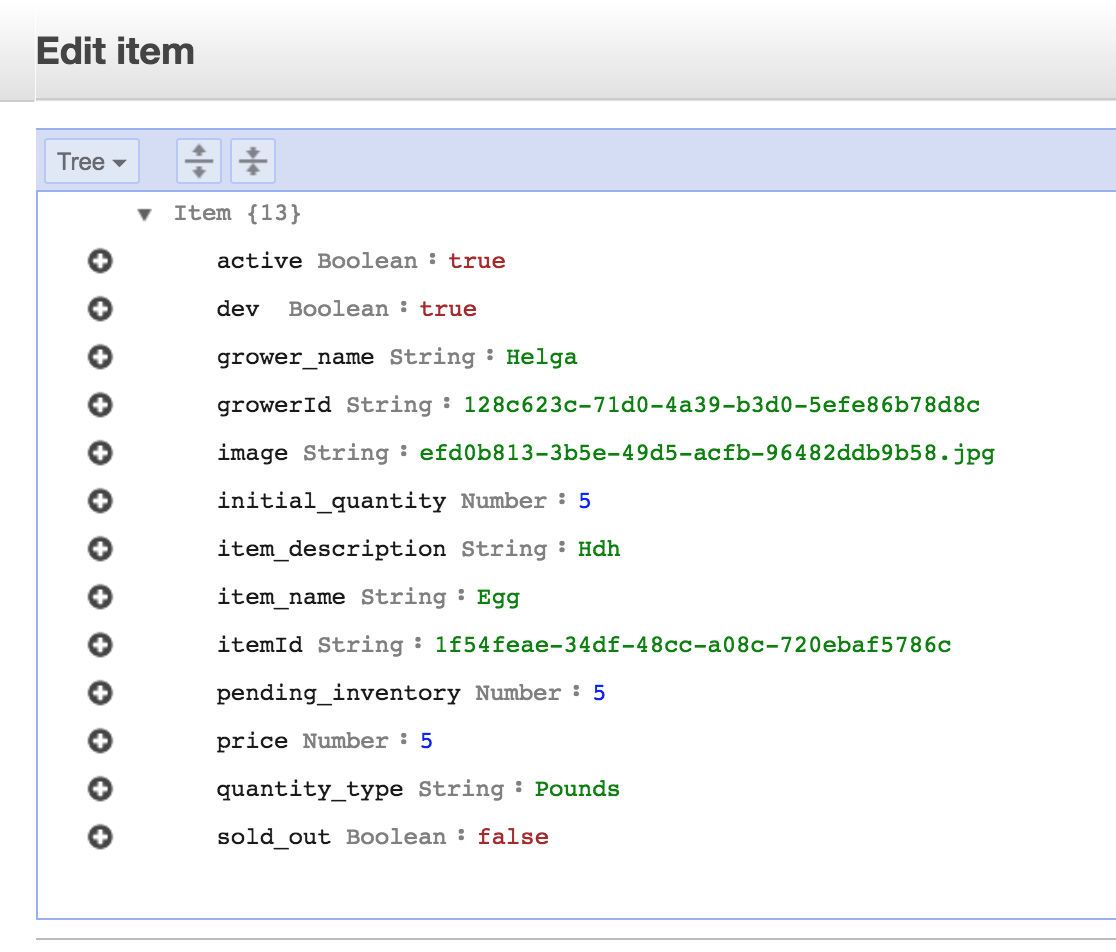Click the plus icon beside the active row
1116x952 pixels.
(100, 261)
